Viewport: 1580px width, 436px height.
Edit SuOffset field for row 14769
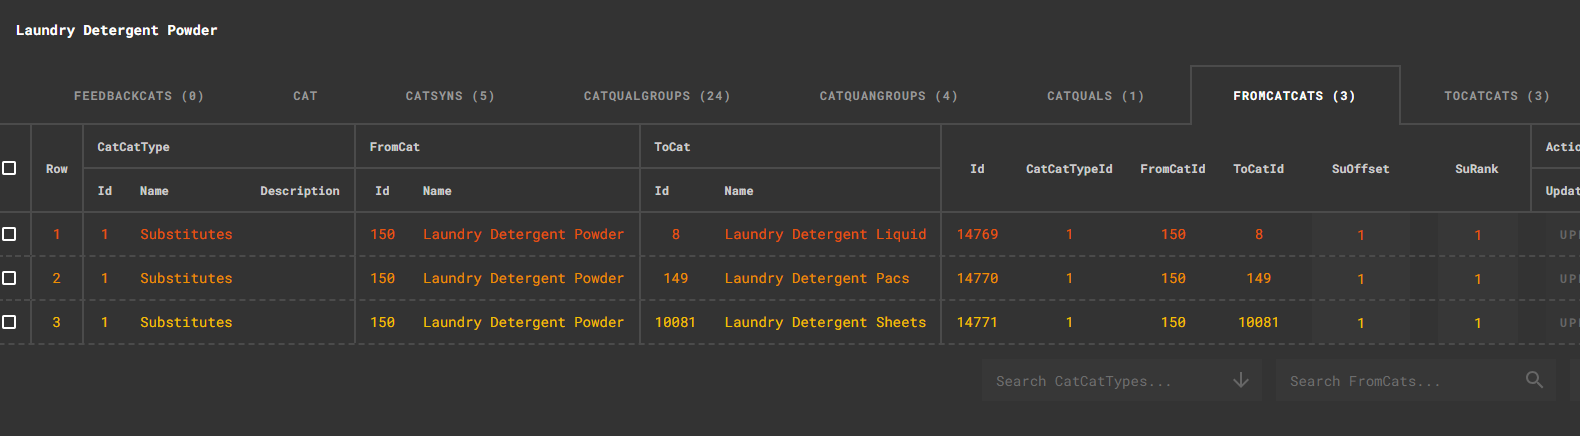tap(1361, 234)
